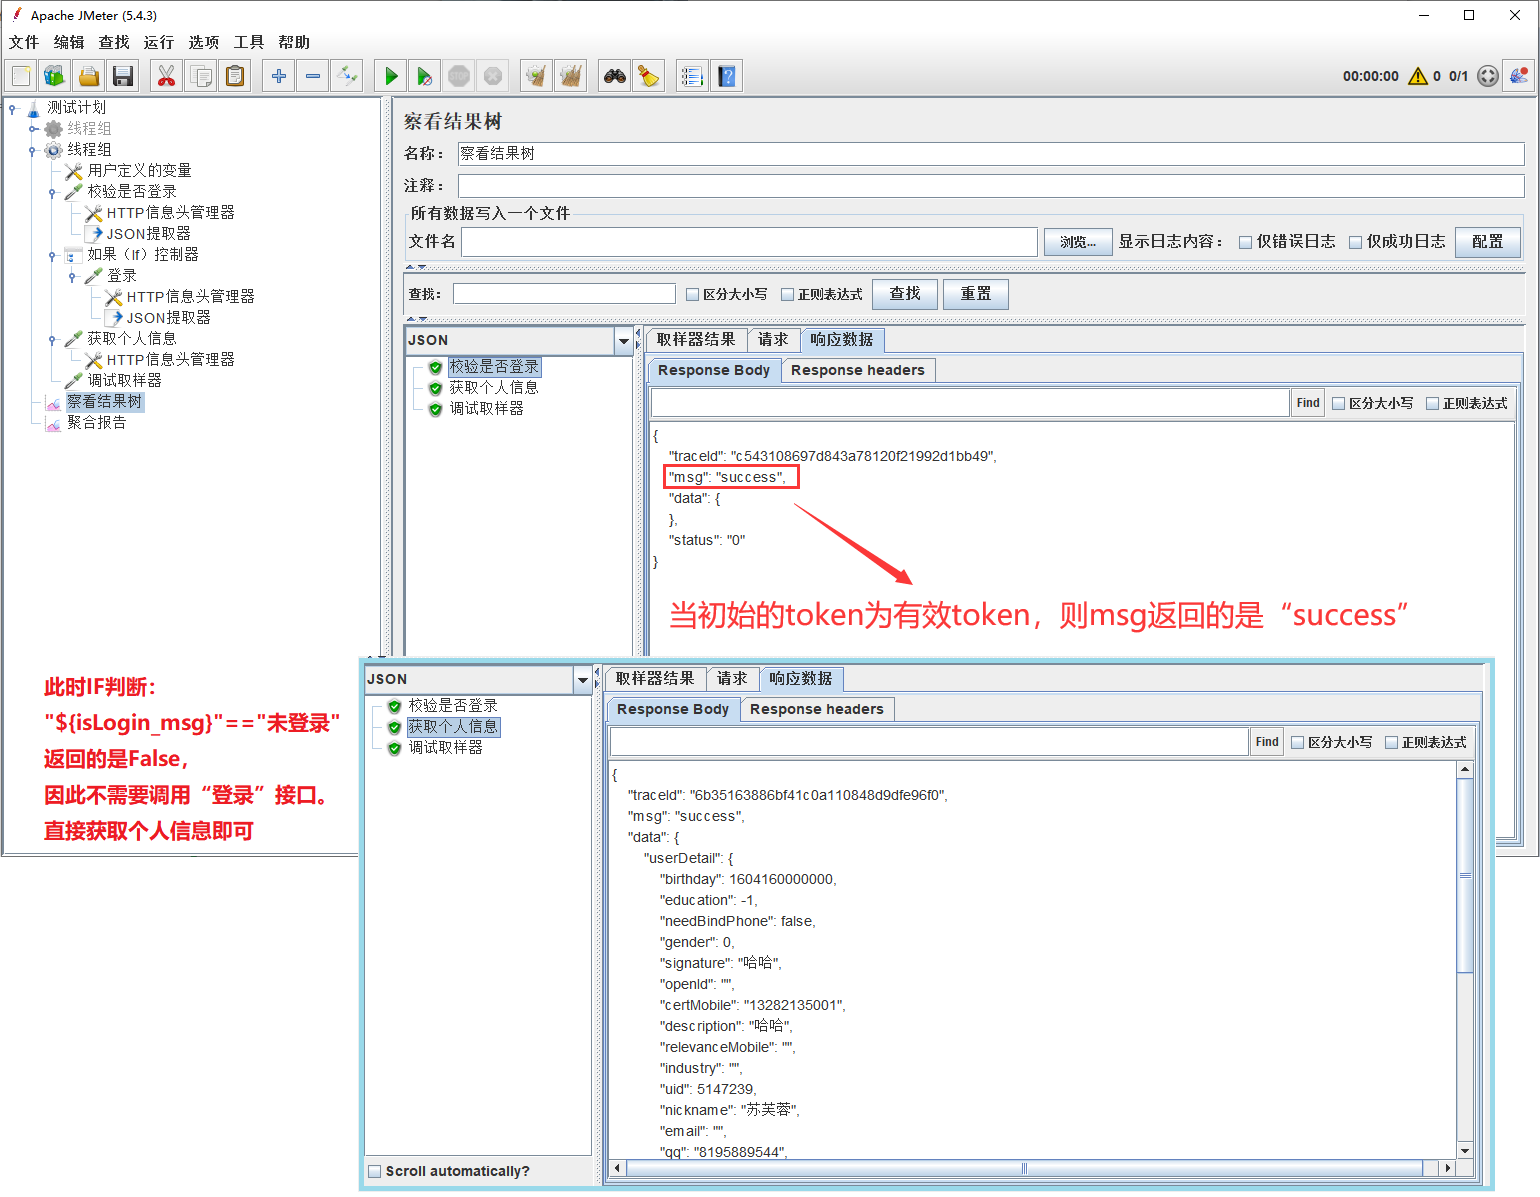Screen dimensions: 1540x1197
Task: Open the JSON renderer dropdown in results panel
Action: click(x=624, y=341)
